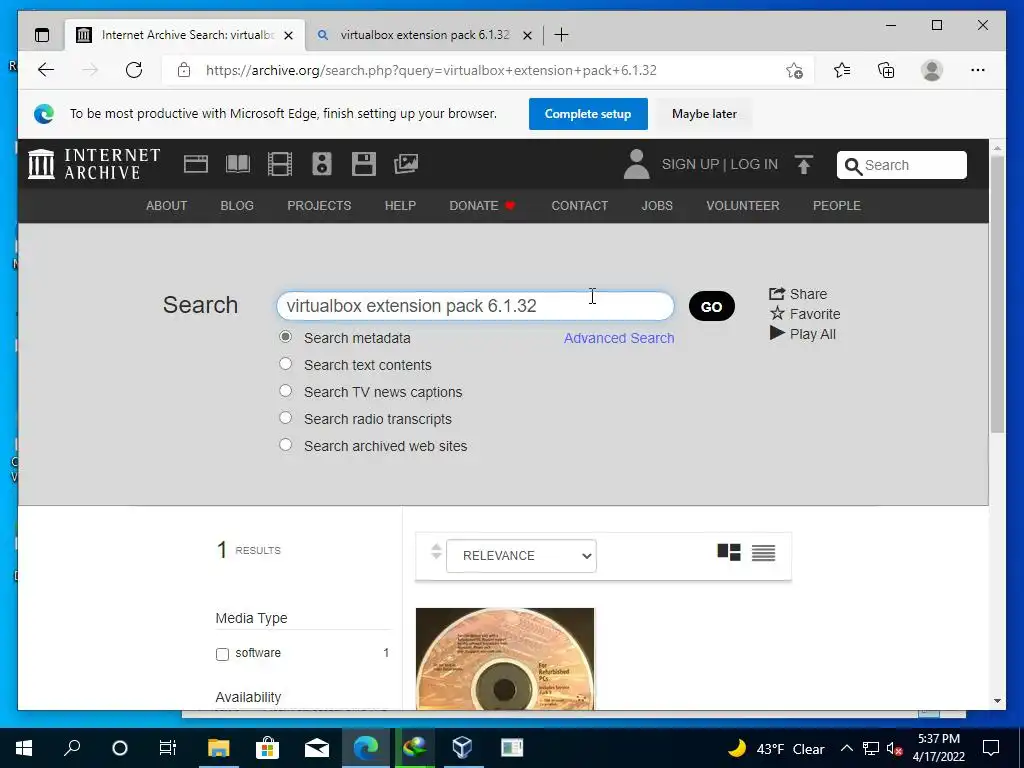Open the HELP menu item
1024x768 pixels.
(x=400, y=206)
